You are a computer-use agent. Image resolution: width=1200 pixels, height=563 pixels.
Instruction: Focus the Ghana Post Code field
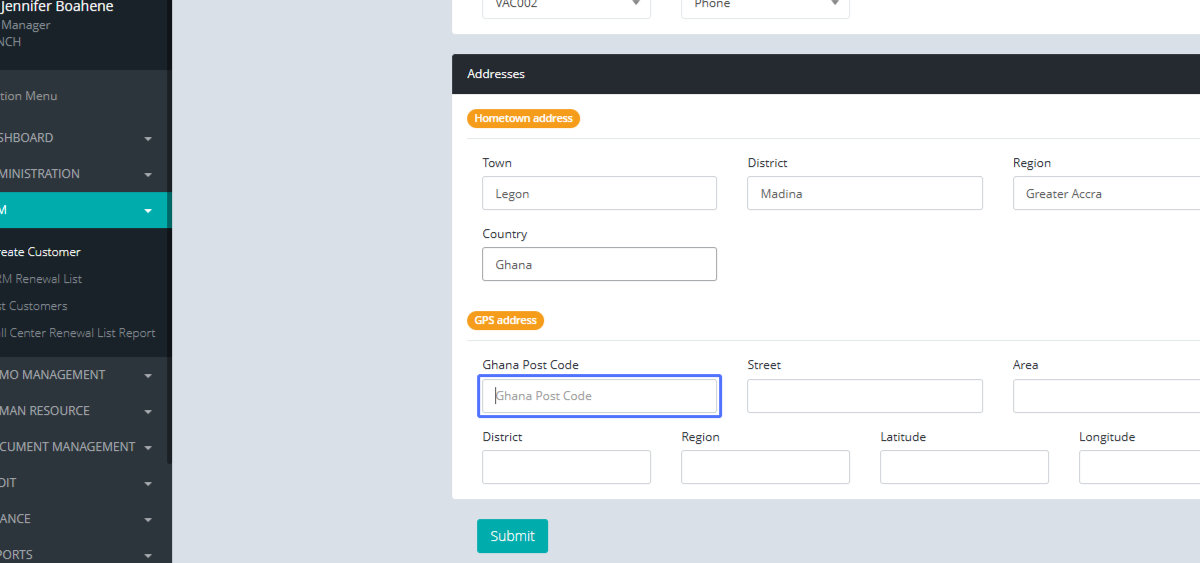pos(599,396)
